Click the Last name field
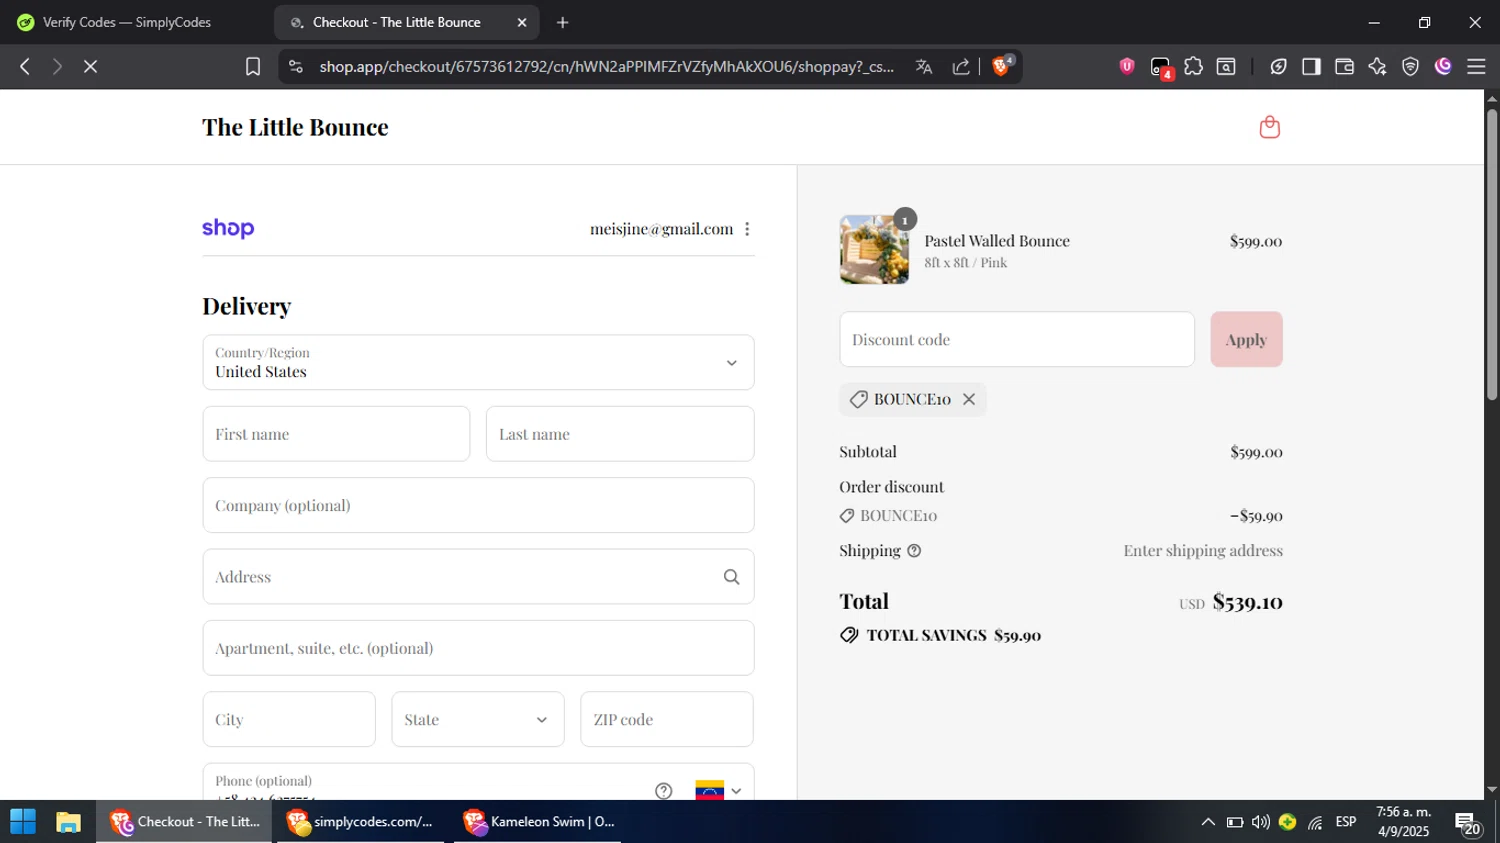 (620, 434)
